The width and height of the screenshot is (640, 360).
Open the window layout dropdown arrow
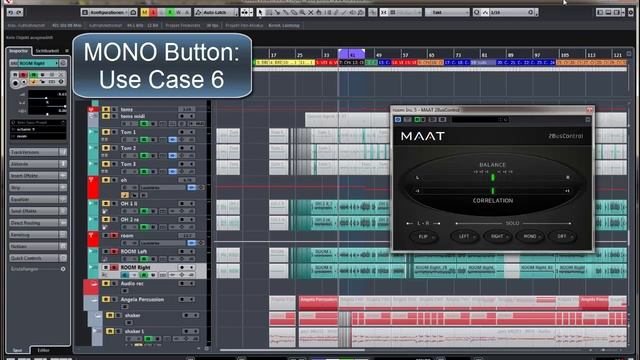point(623,13)
